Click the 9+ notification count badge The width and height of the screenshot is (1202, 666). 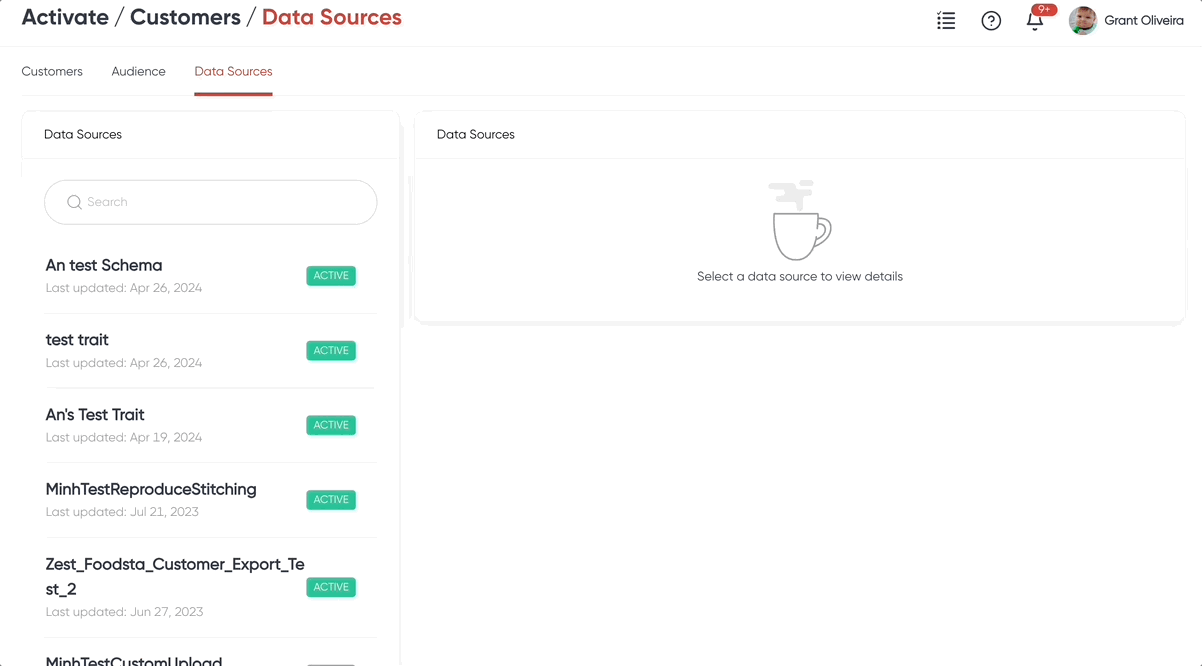point(1044,10)
